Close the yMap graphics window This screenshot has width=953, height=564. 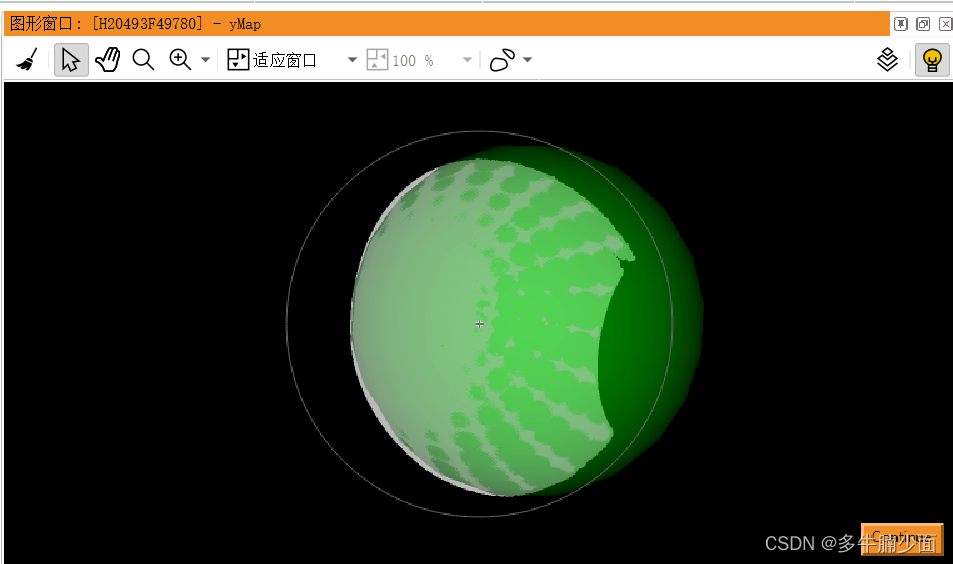click(945, 24)
